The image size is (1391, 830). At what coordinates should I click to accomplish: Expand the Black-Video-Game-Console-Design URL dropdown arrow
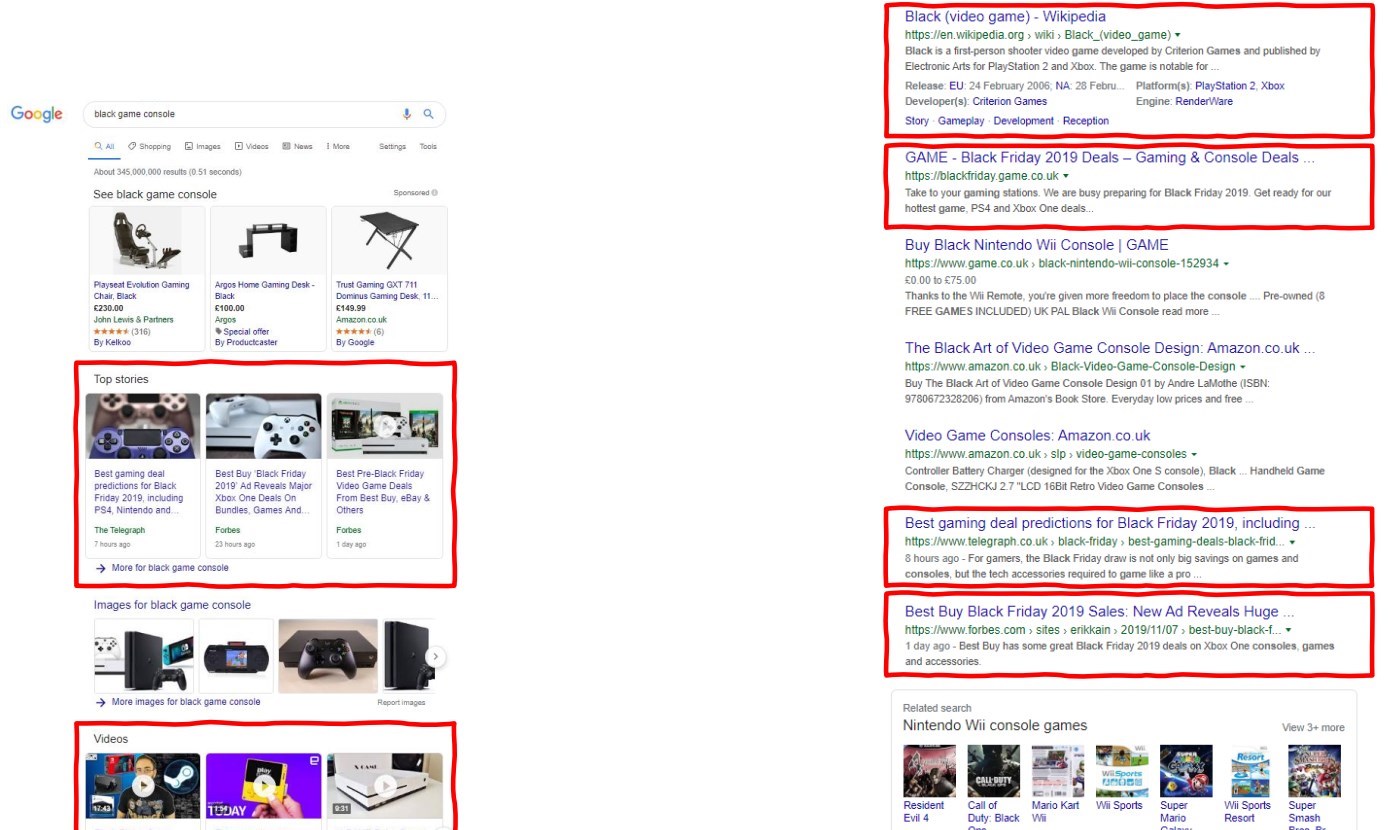tap(1243, 367)
